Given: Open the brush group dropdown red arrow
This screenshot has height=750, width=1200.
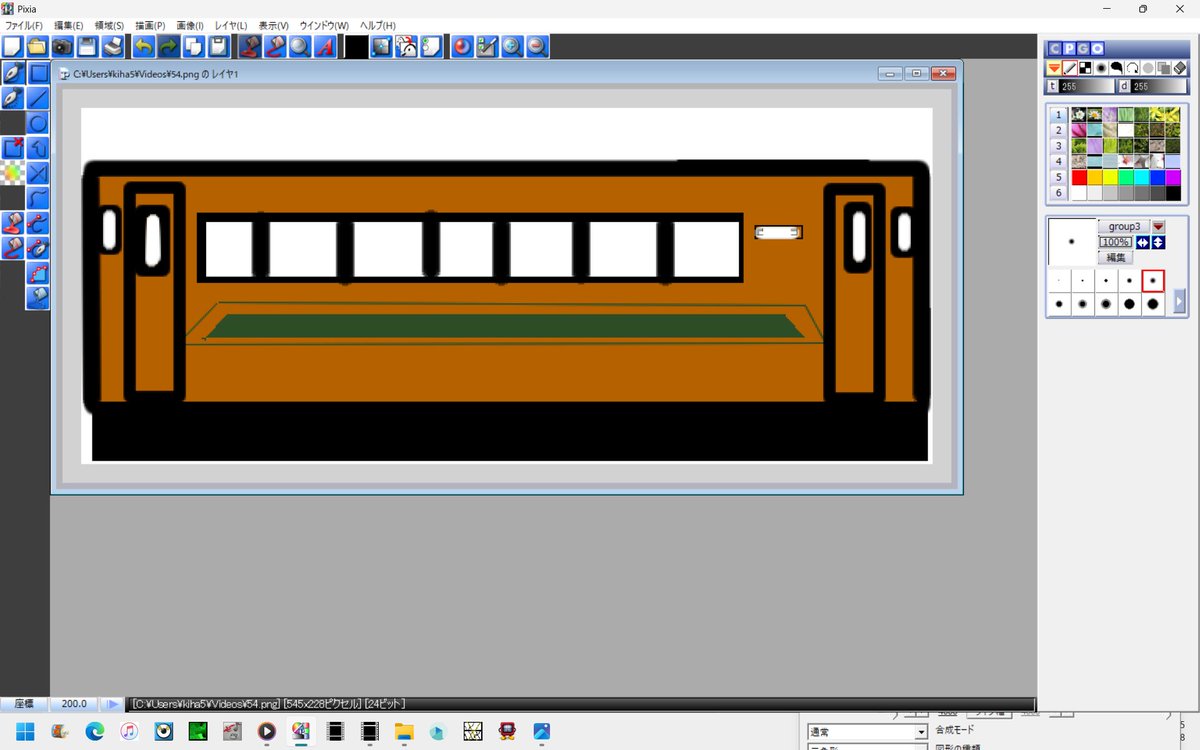Looking at the screenshot, I should pyautogui.click(x=1159, y=227).
